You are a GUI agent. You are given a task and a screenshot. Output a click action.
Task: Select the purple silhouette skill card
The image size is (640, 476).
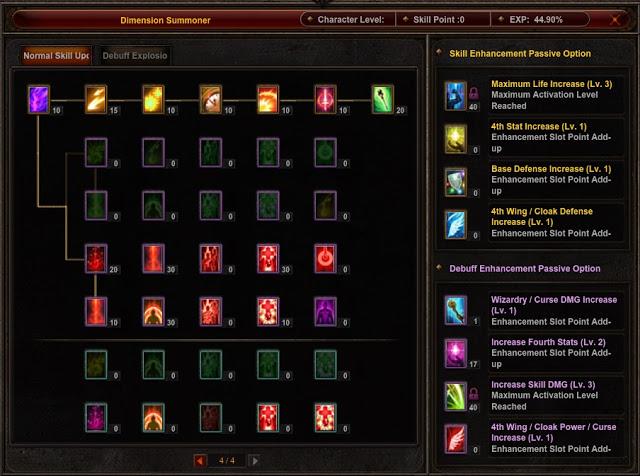tap(325, 311)
